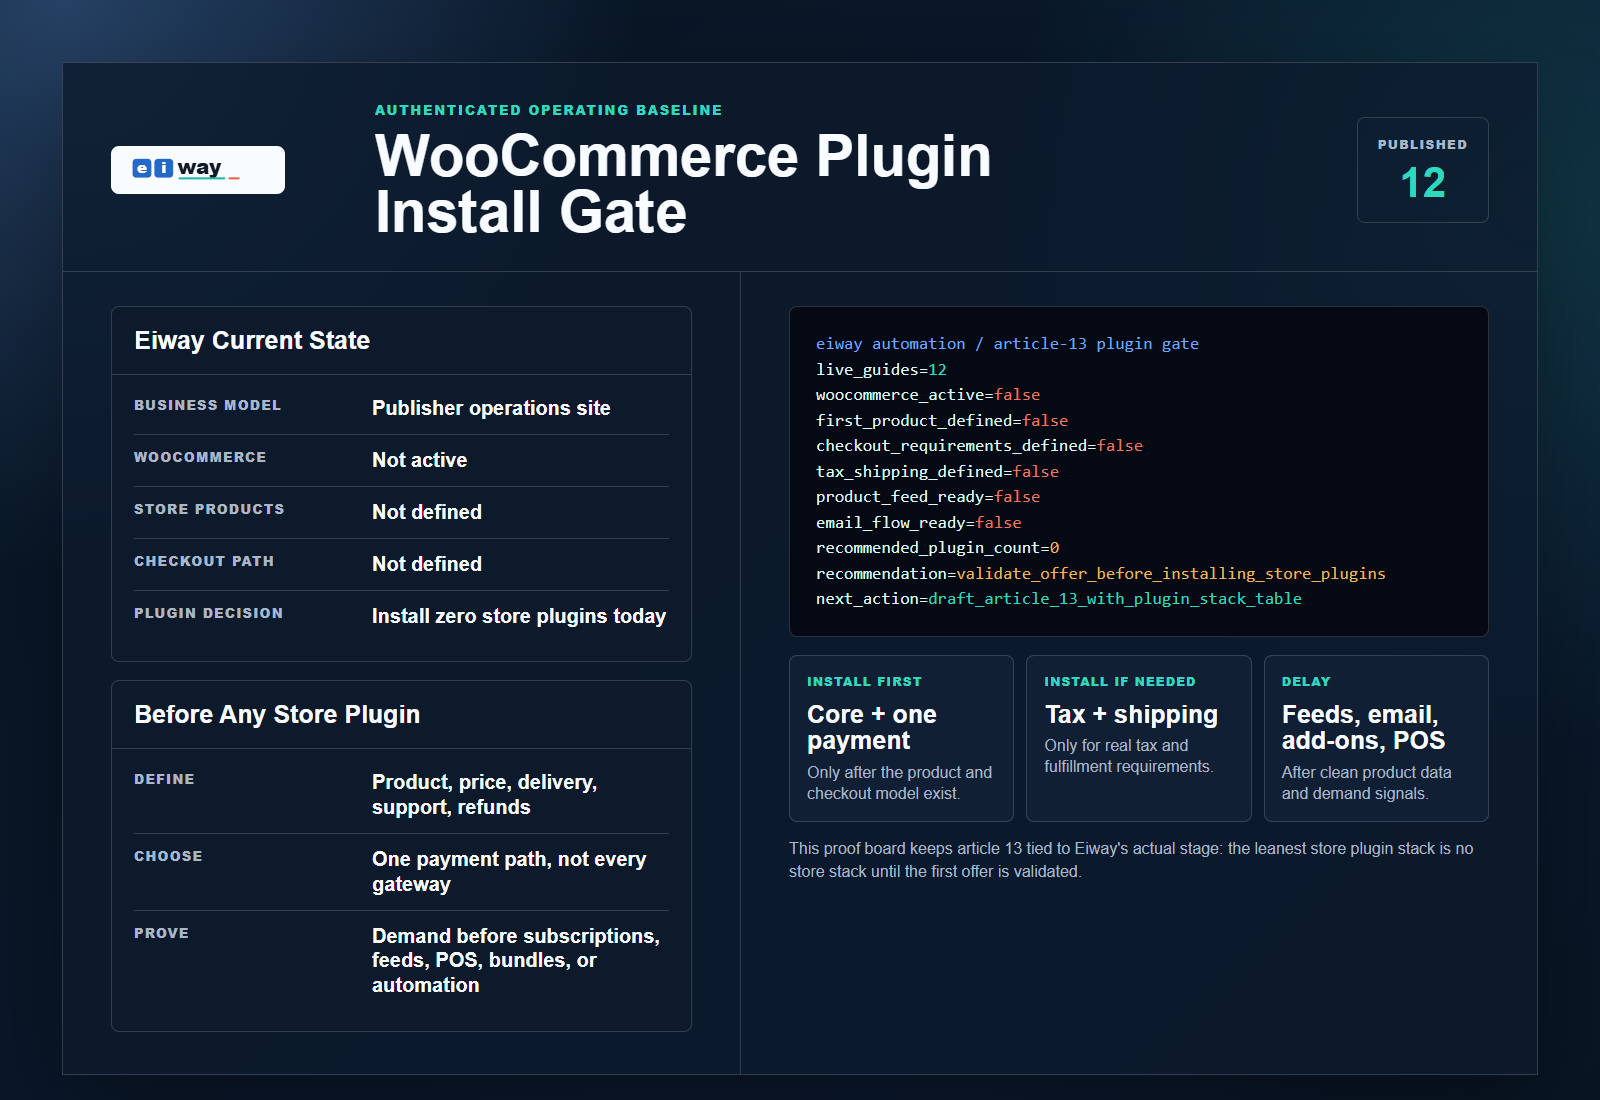Click 'Only for real tax and fulfillment requirements'
Image resolution: width=1600 pixels, height=1100 pixels.
1129,756
